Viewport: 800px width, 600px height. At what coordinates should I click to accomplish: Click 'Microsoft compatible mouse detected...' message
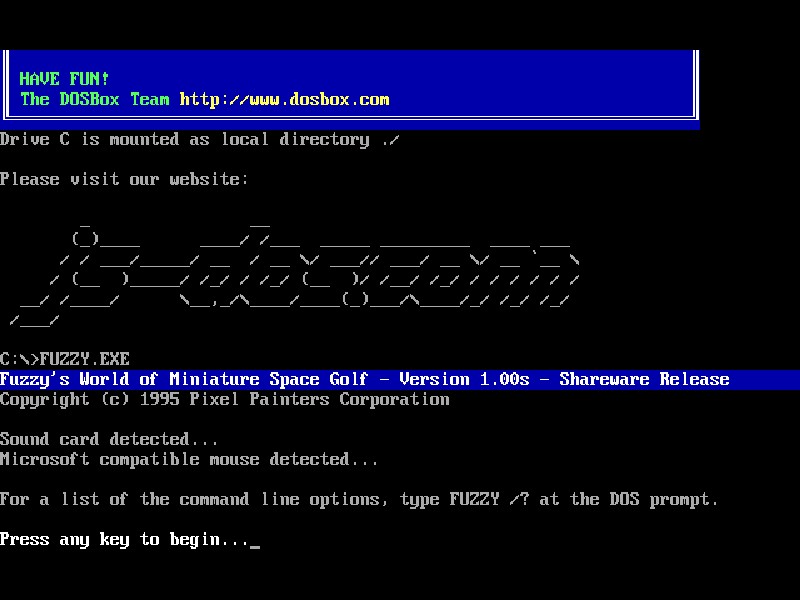coord(189,459)
